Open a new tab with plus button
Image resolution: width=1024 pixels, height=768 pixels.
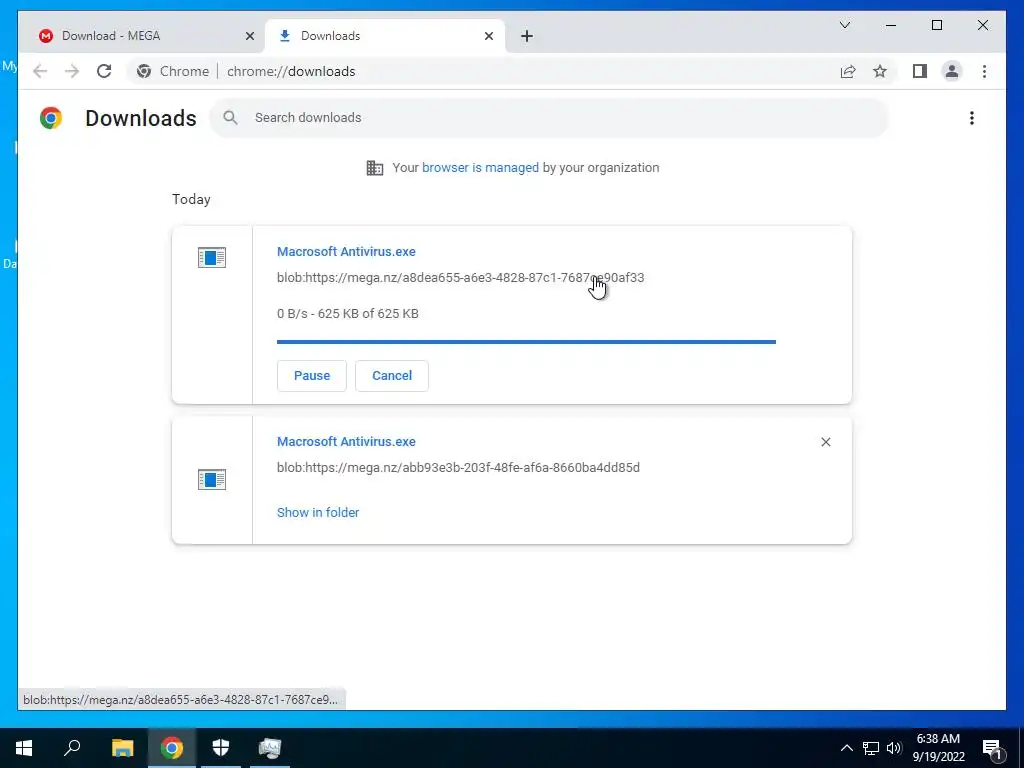click(527, 36)
